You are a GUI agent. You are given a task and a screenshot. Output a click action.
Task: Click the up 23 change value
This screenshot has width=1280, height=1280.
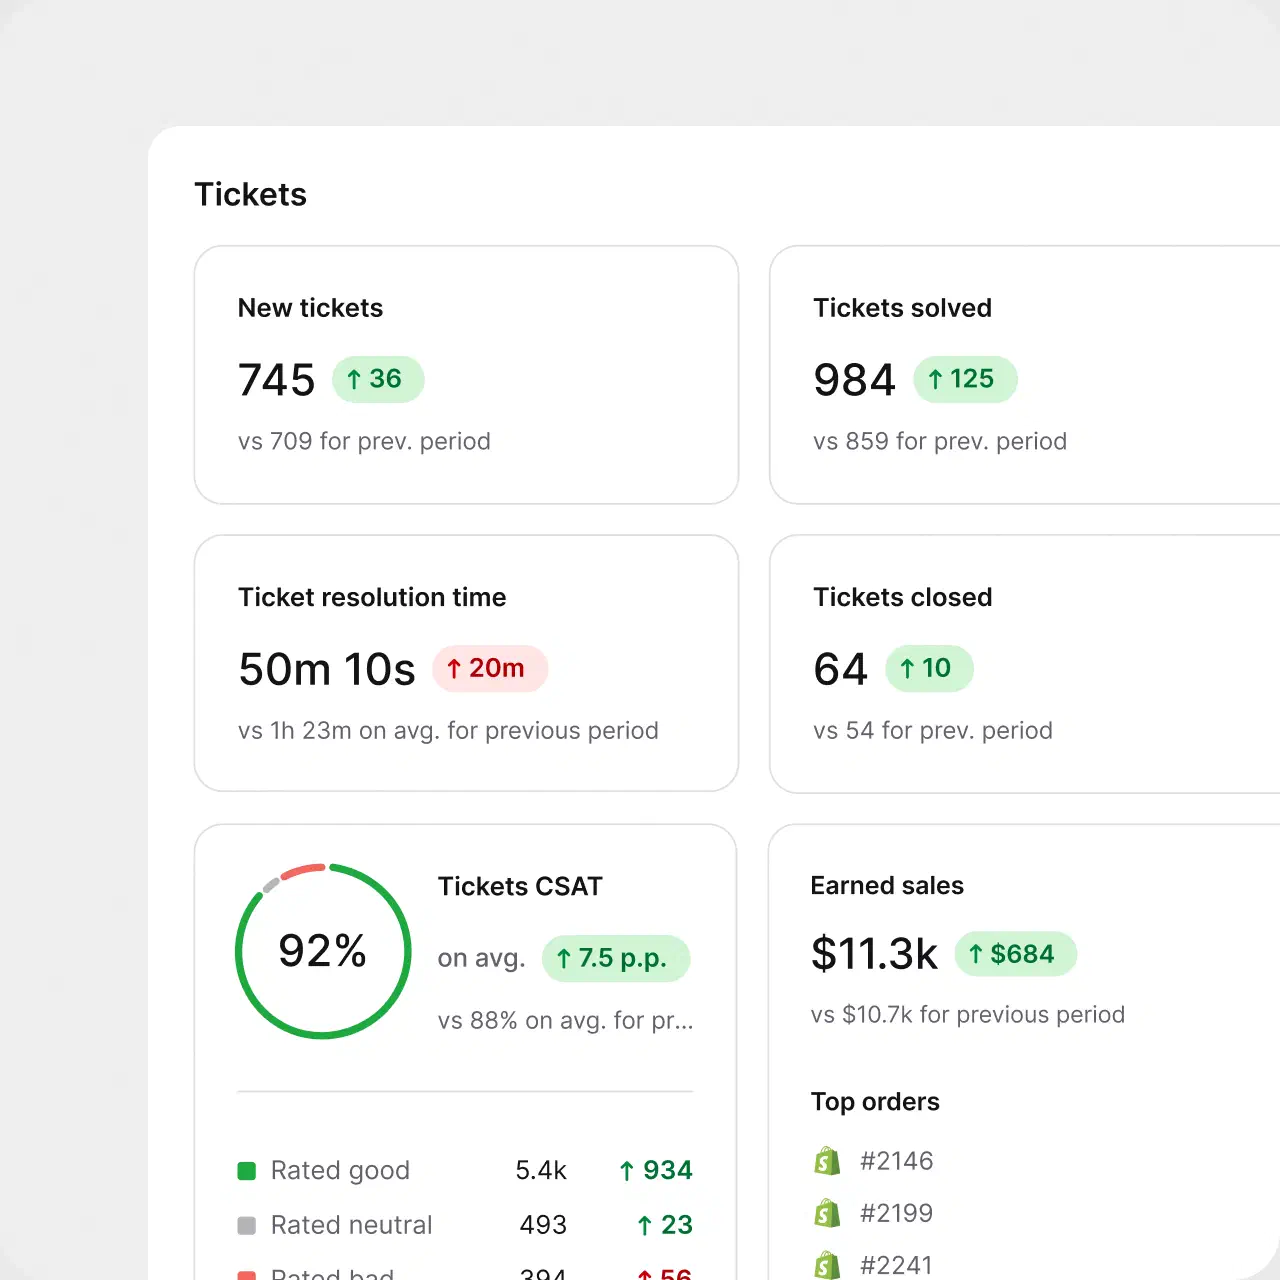point(665,1225)
